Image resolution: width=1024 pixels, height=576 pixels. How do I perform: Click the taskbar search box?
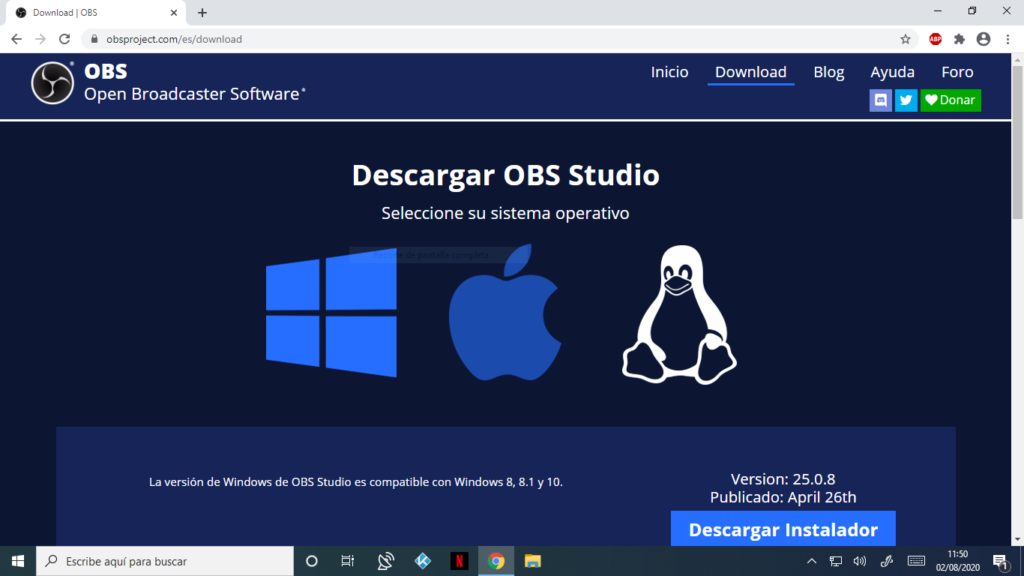pyautogui.click(x=165, y=561)
